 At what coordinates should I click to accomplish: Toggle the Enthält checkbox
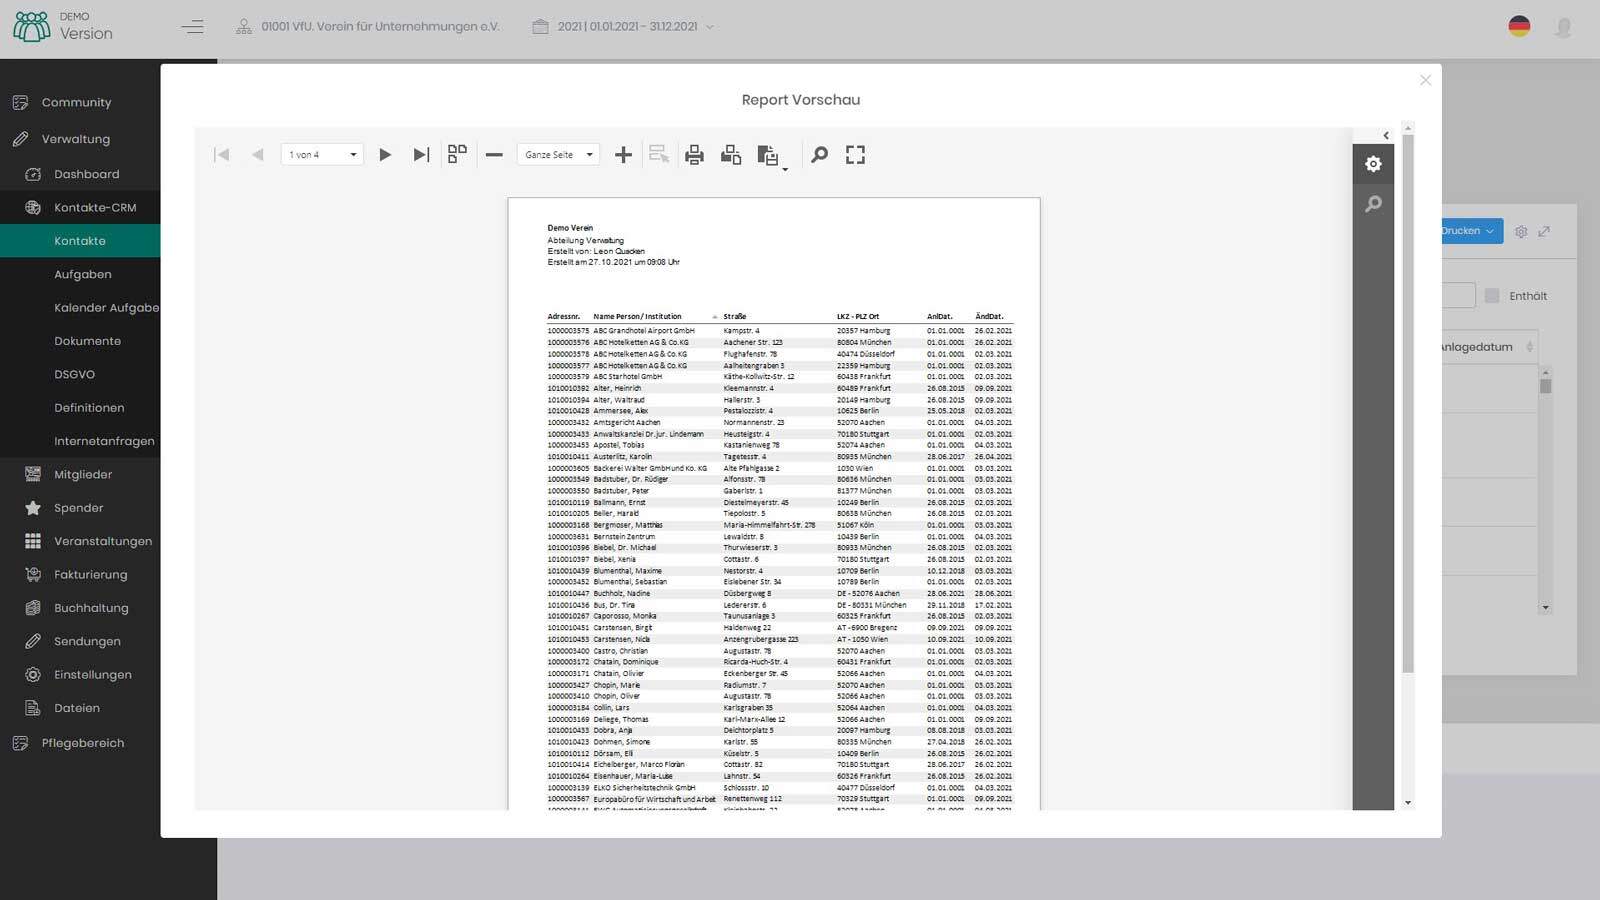click(1492, 296)
